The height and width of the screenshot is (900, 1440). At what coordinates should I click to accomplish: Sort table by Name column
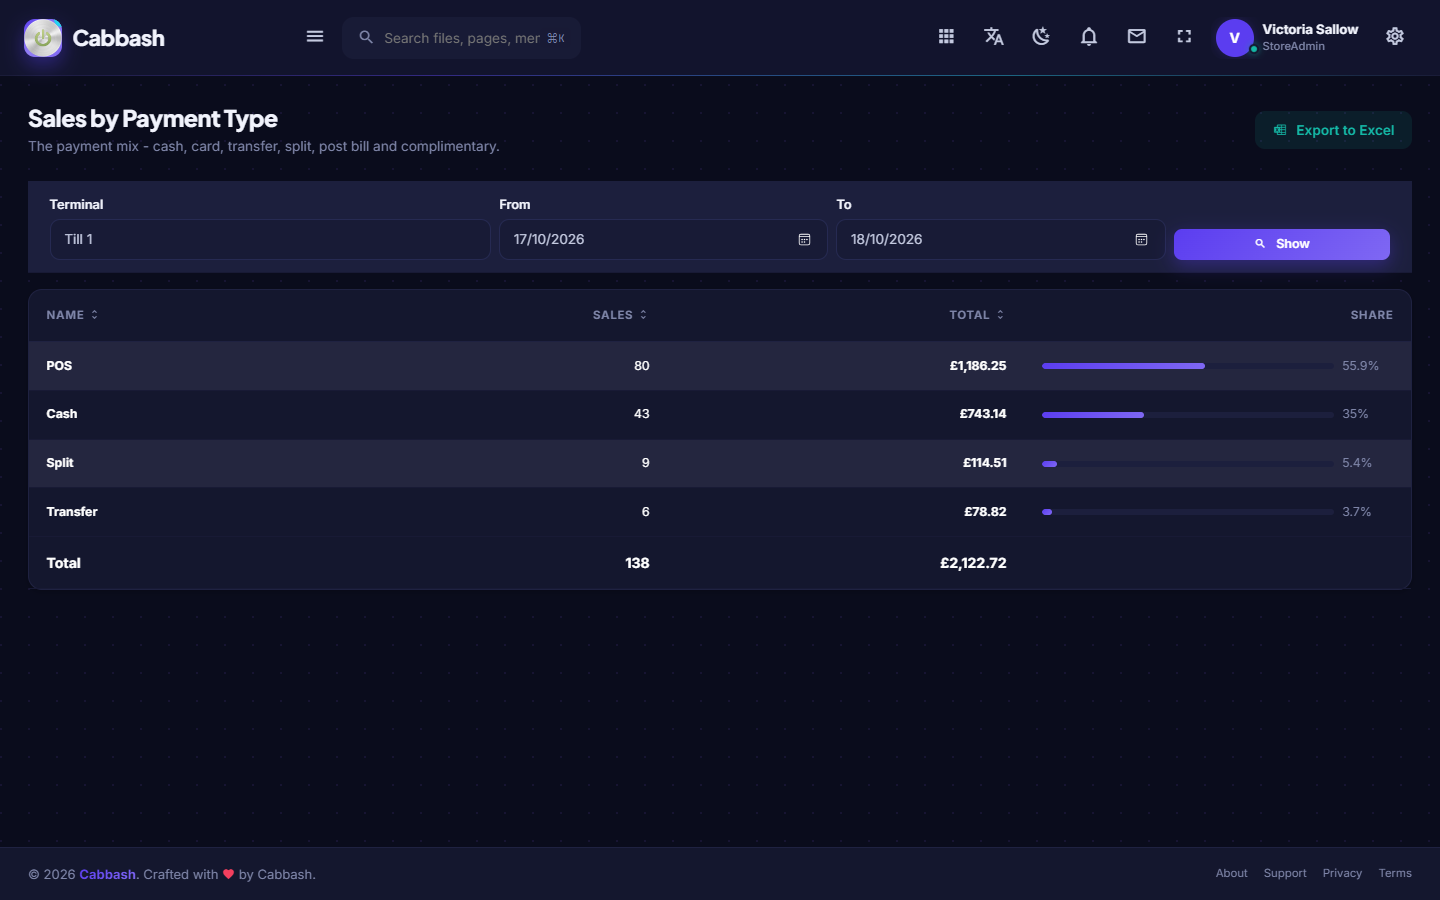72,315
